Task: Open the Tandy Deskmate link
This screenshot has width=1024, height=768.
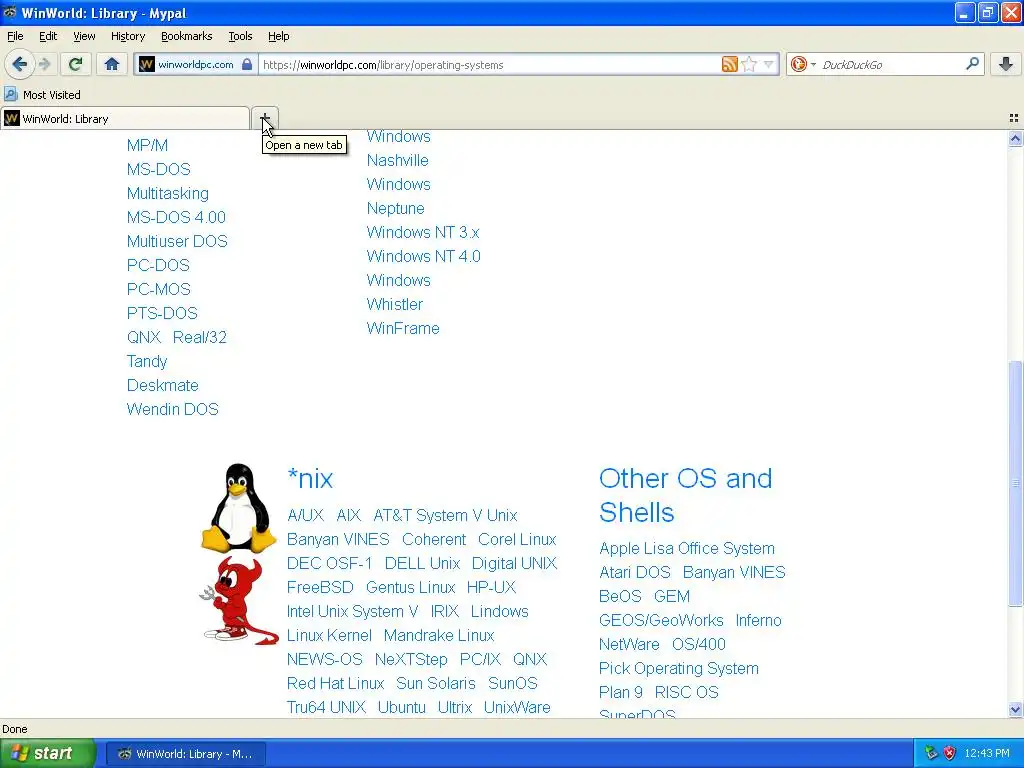Action: pyautogui.click(x=163, y=373)
